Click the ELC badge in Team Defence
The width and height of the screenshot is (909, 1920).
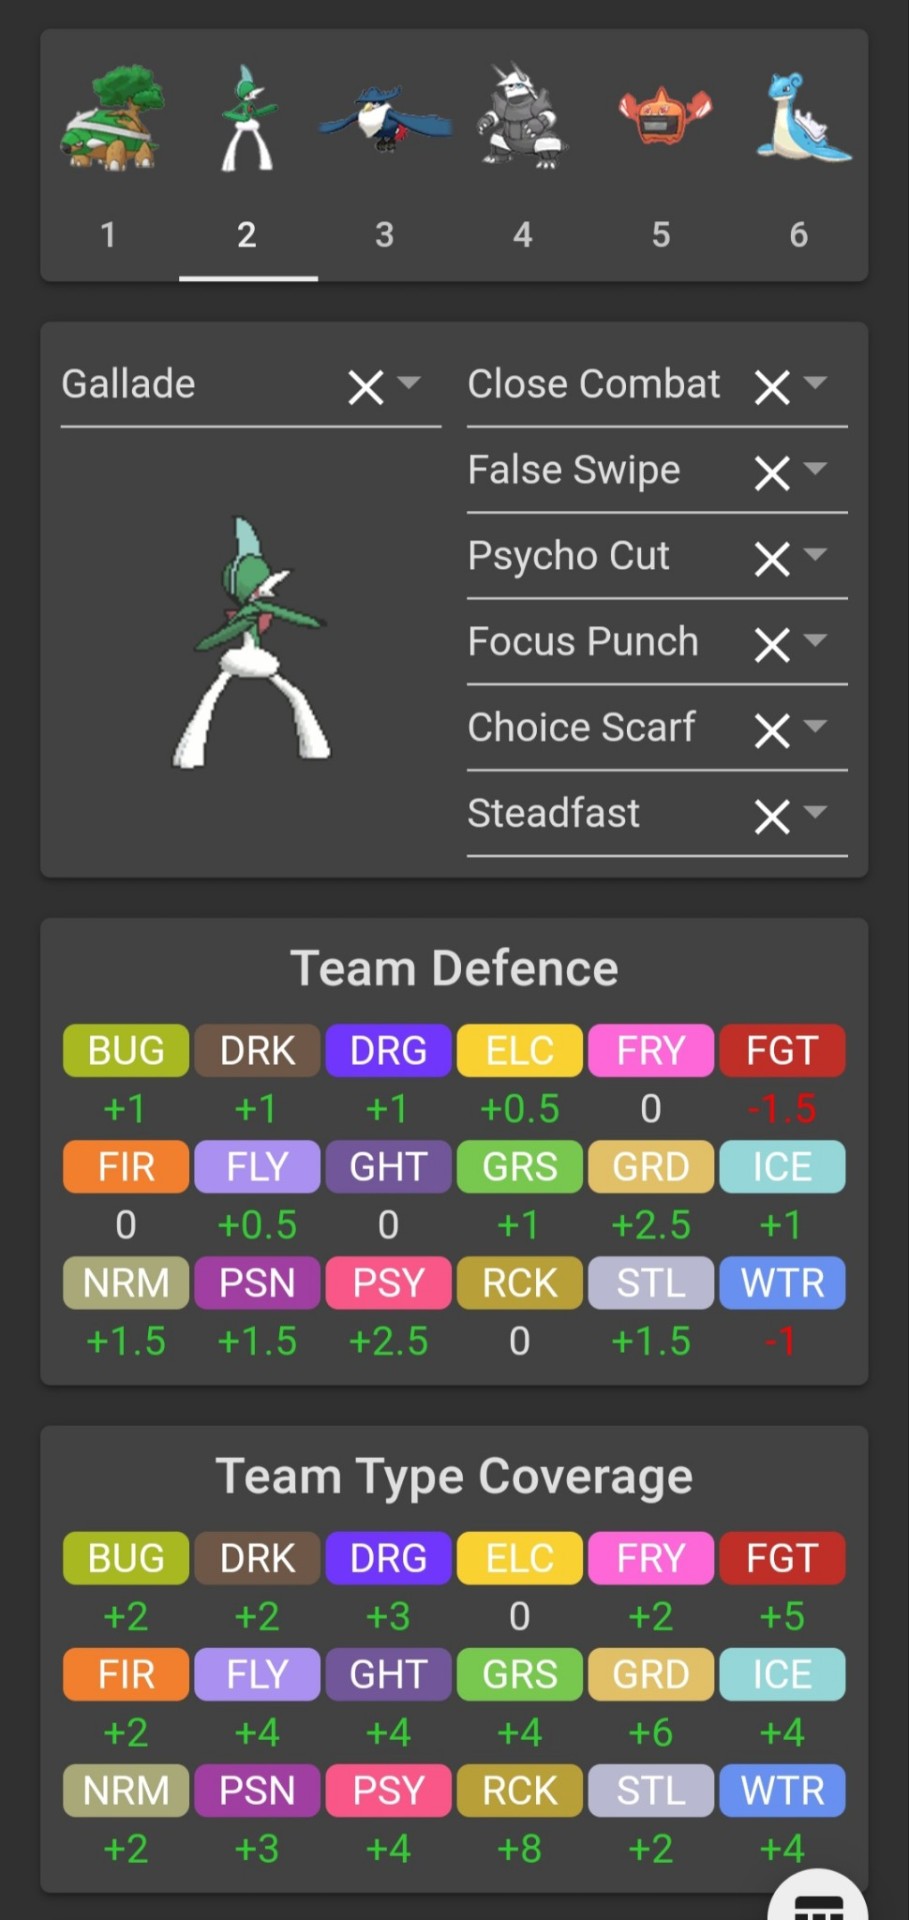pyautogui.click(x=520, y=1051)
